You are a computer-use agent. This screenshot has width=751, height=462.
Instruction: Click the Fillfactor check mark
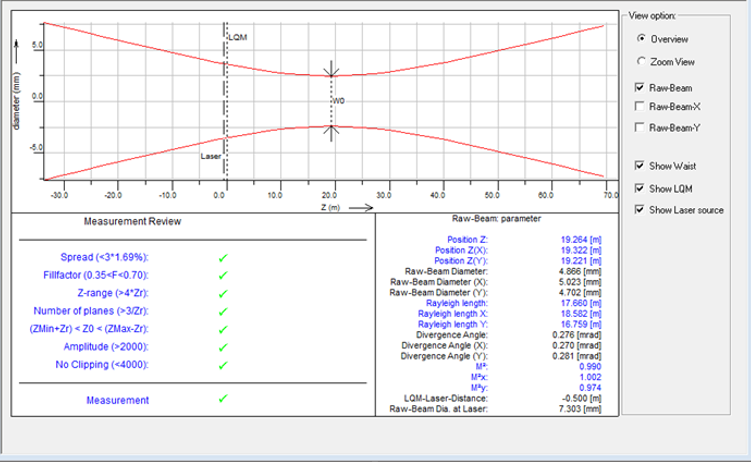(223, 275)
